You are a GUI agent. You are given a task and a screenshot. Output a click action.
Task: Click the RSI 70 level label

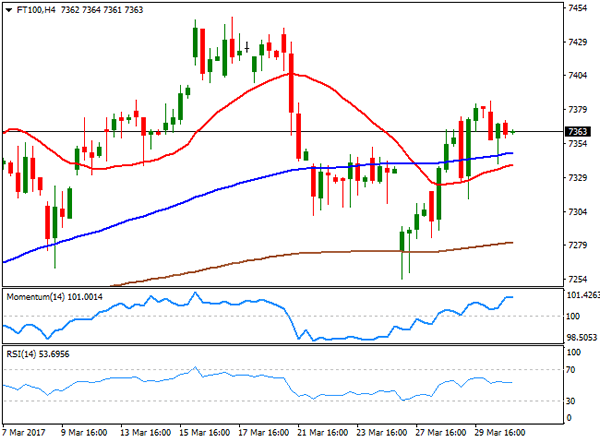(571, 370)
